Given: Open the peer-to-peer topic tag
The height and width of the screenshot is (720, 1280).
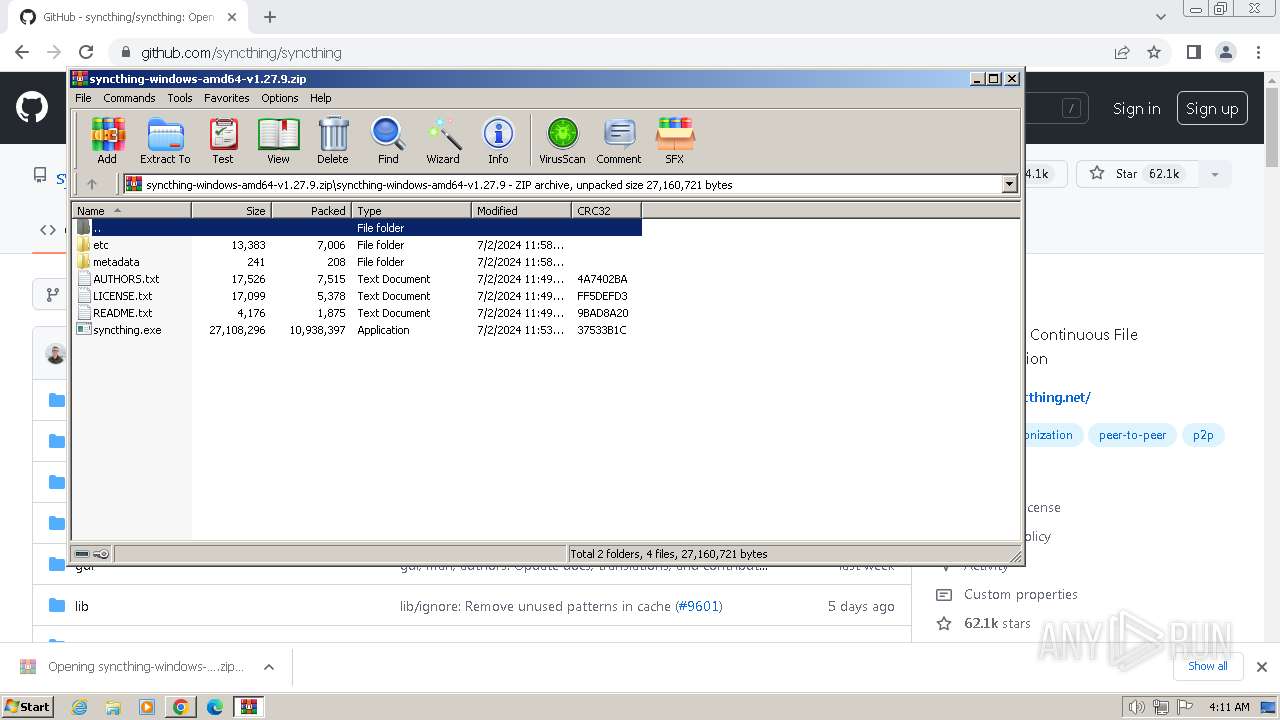Looking at the screenshot, I should coord(1132,435).
